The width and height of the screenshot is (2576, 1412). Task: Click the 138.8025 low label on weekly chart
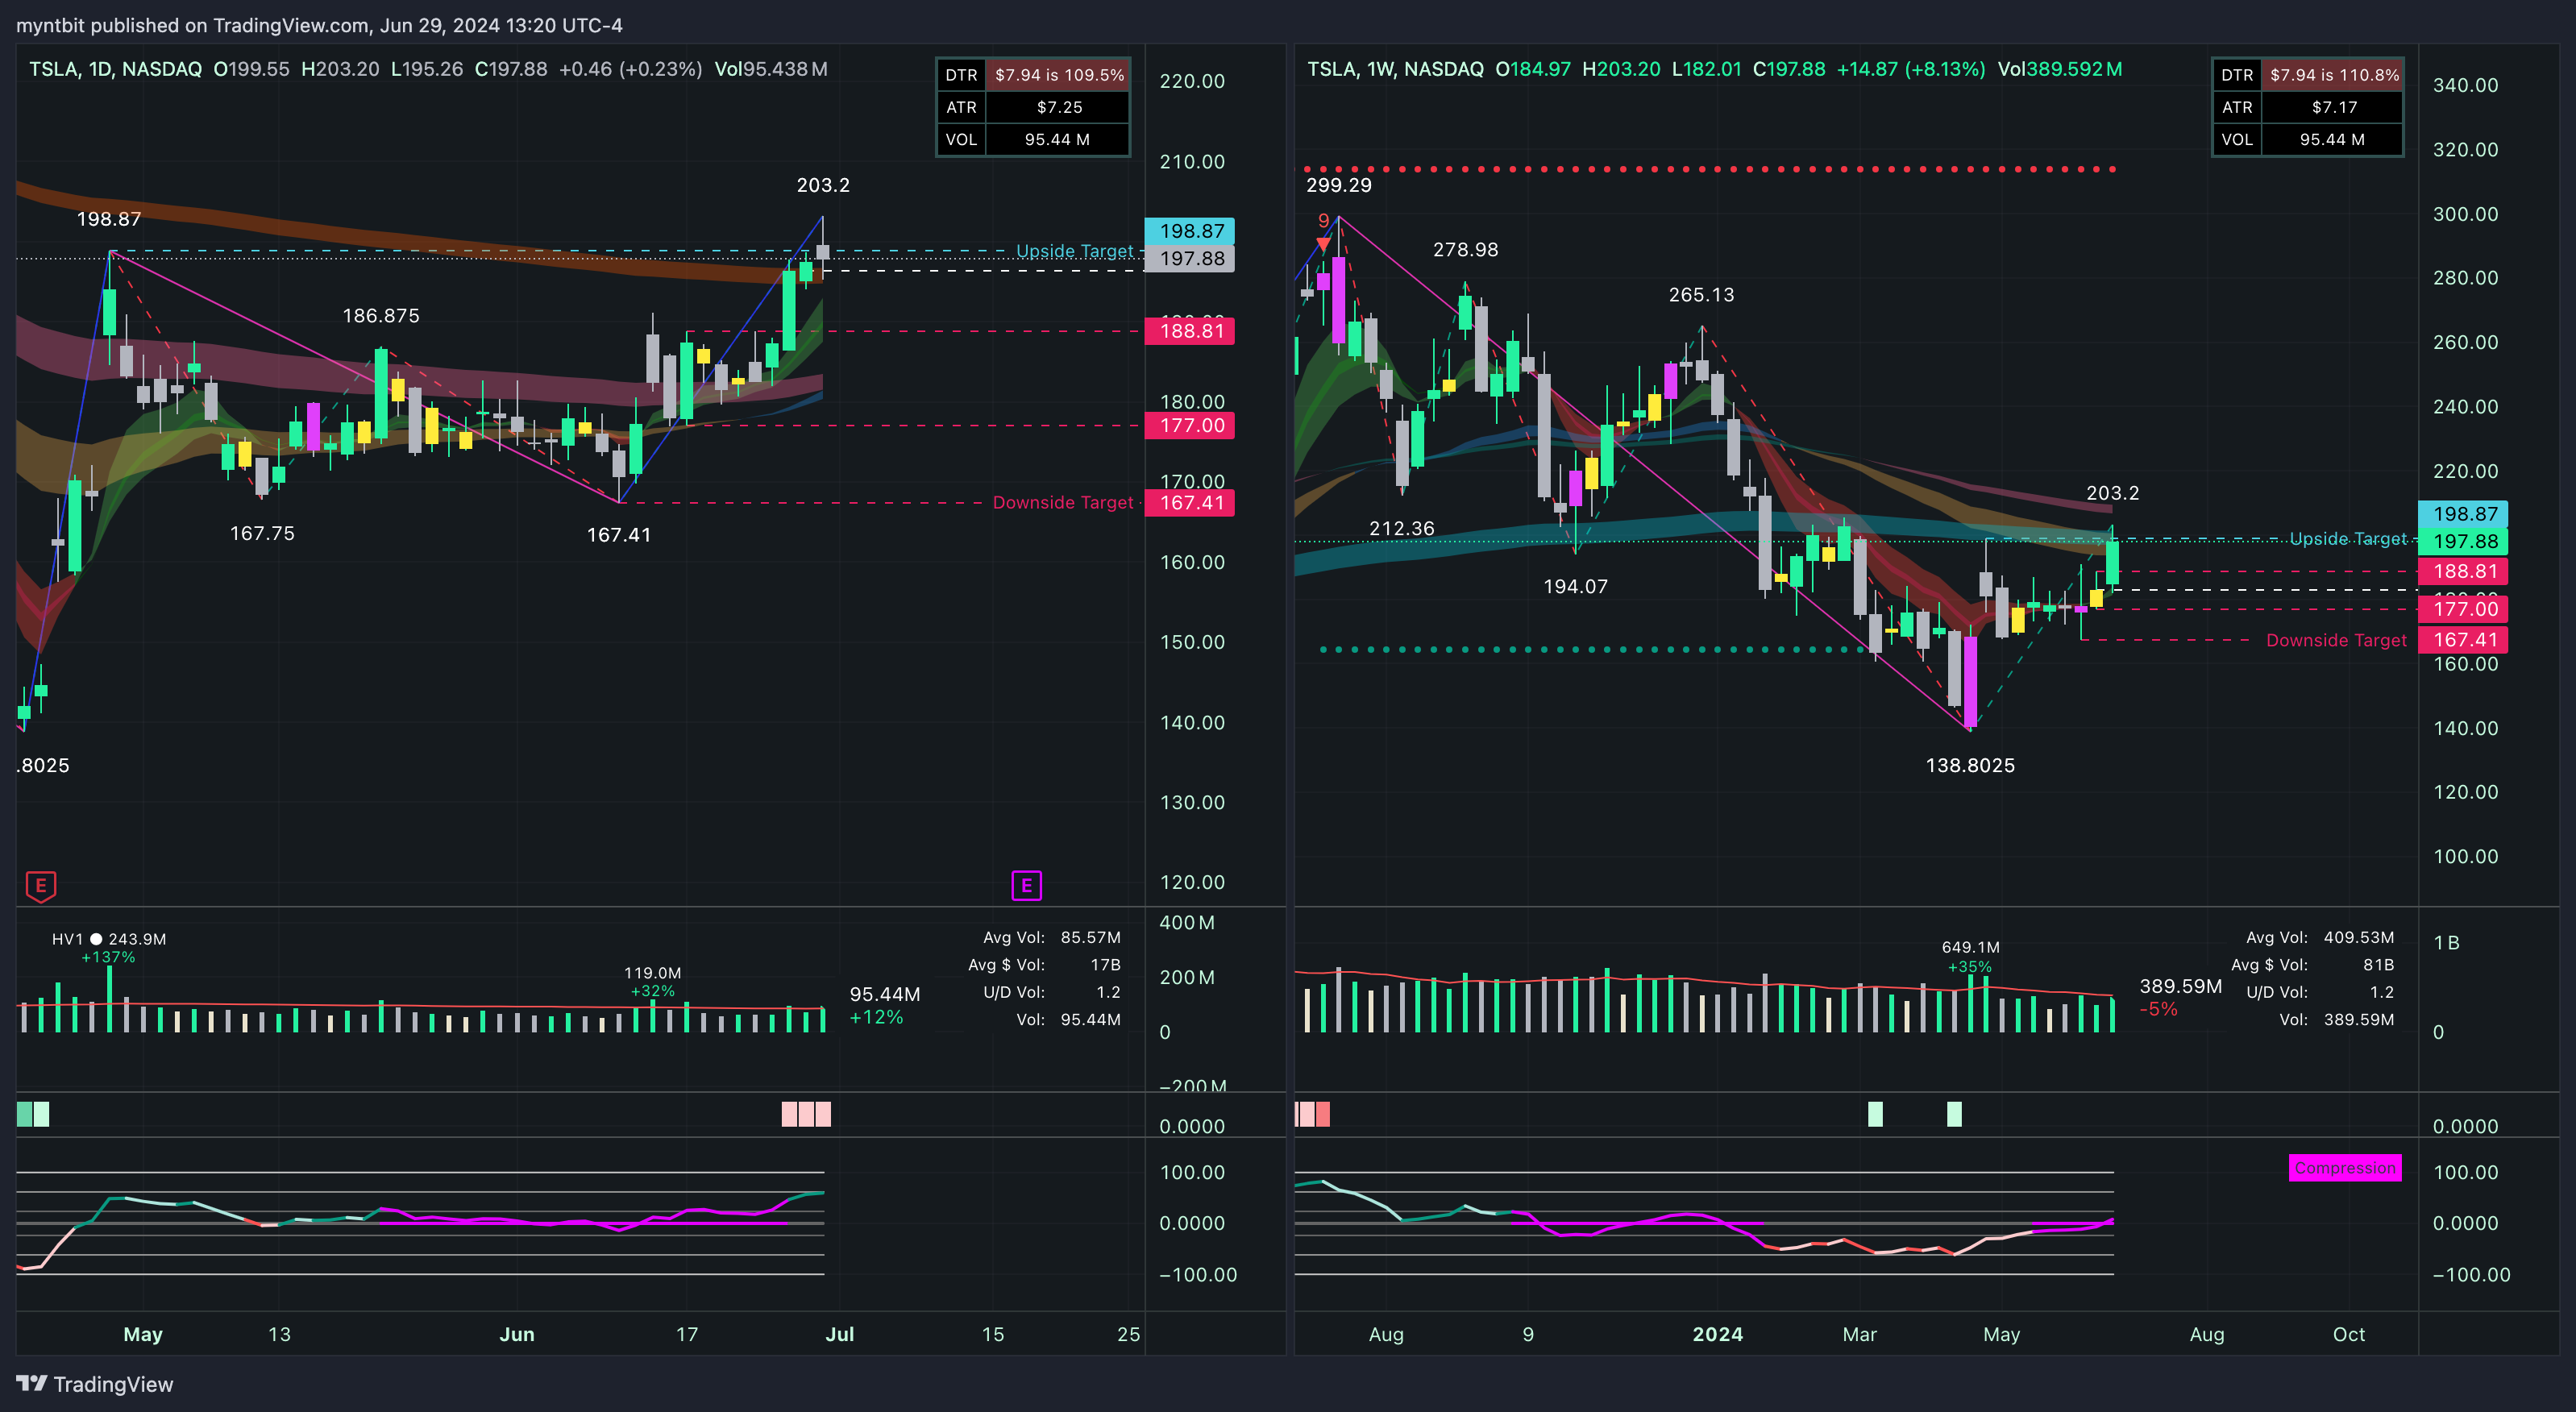coord(1970,766)
